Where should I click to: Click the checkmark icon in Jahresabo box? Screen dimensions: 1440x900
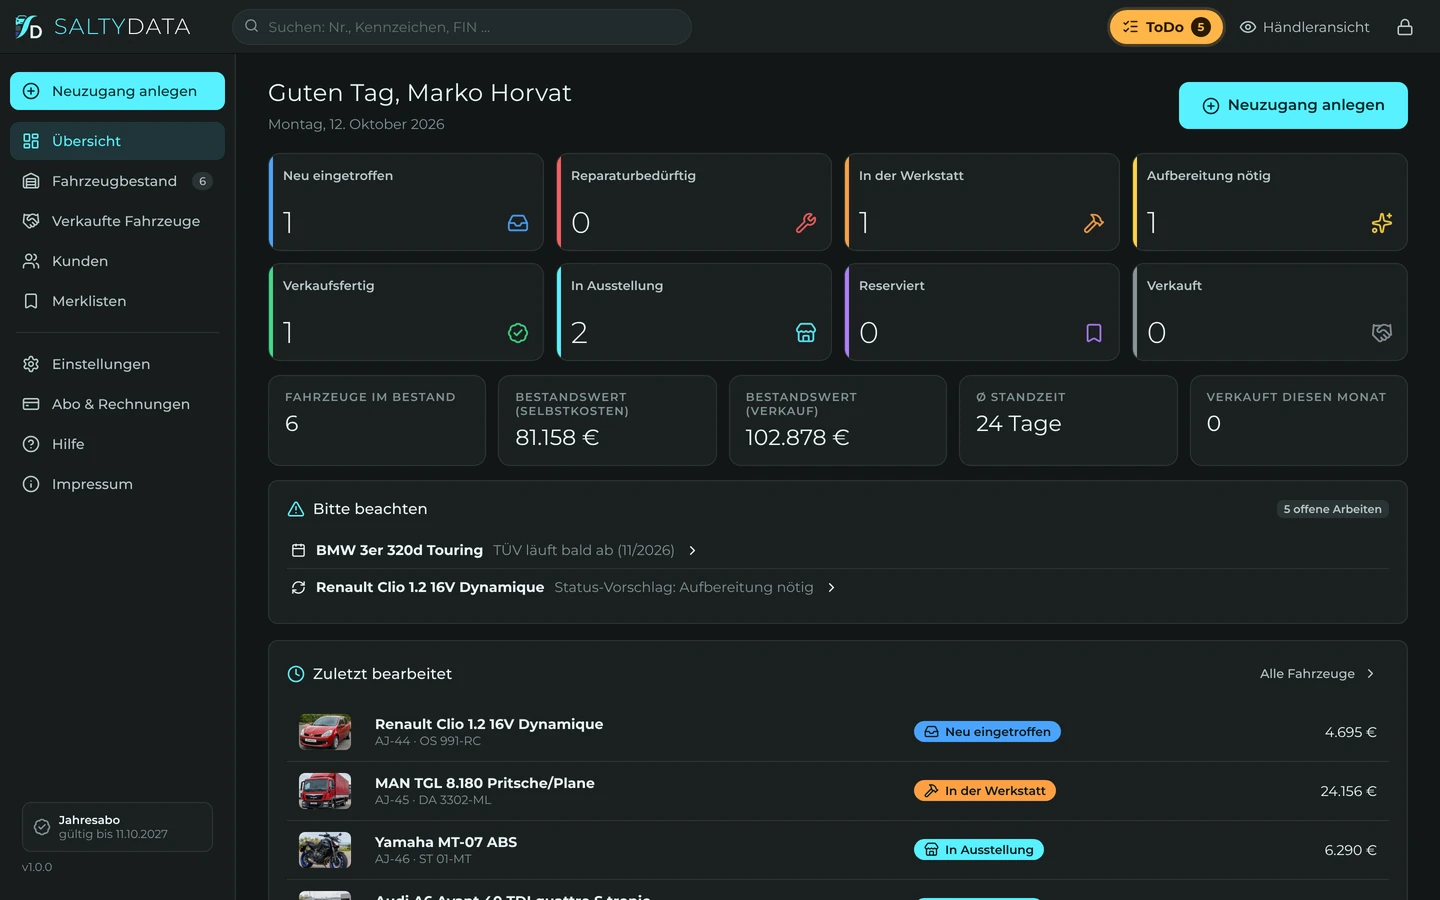42,827
